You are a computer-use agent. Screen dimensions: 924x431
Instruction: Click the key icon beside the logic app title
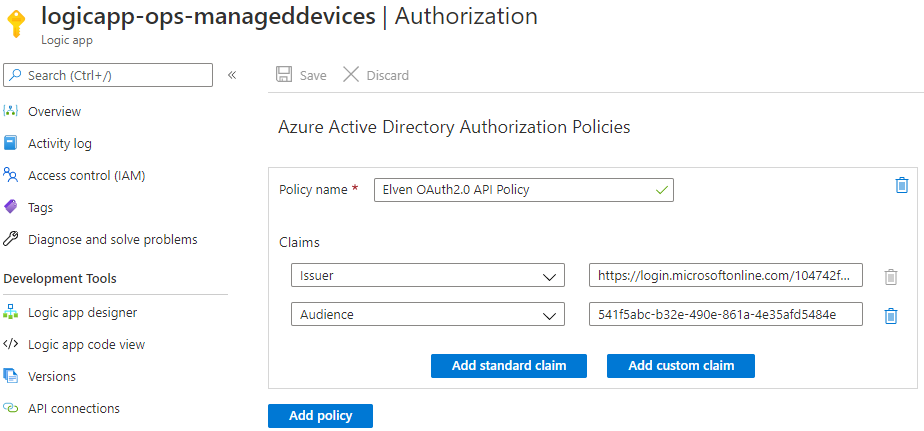tap(16, 24)
